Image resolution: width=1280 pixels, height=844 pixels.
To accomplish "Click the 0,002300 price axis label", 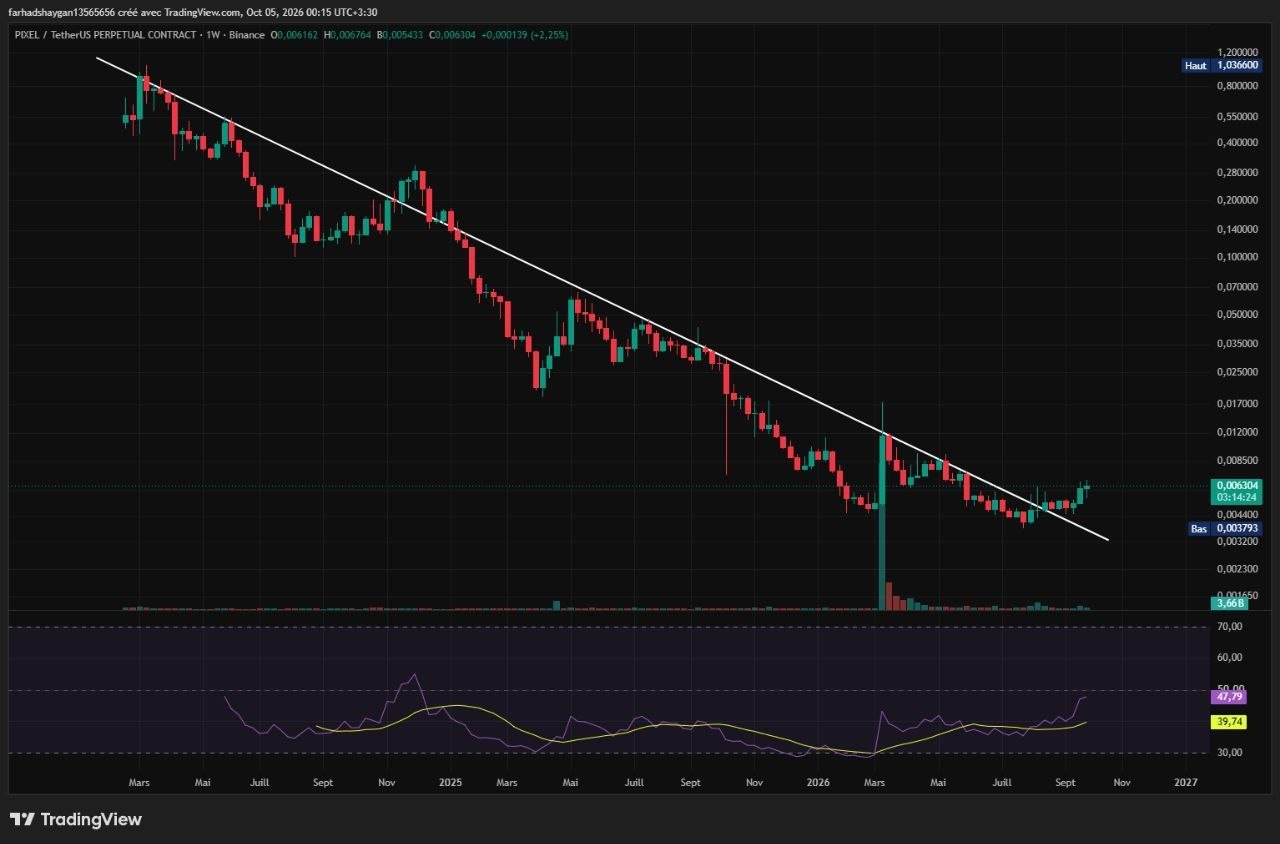I will click(1237, 569).
